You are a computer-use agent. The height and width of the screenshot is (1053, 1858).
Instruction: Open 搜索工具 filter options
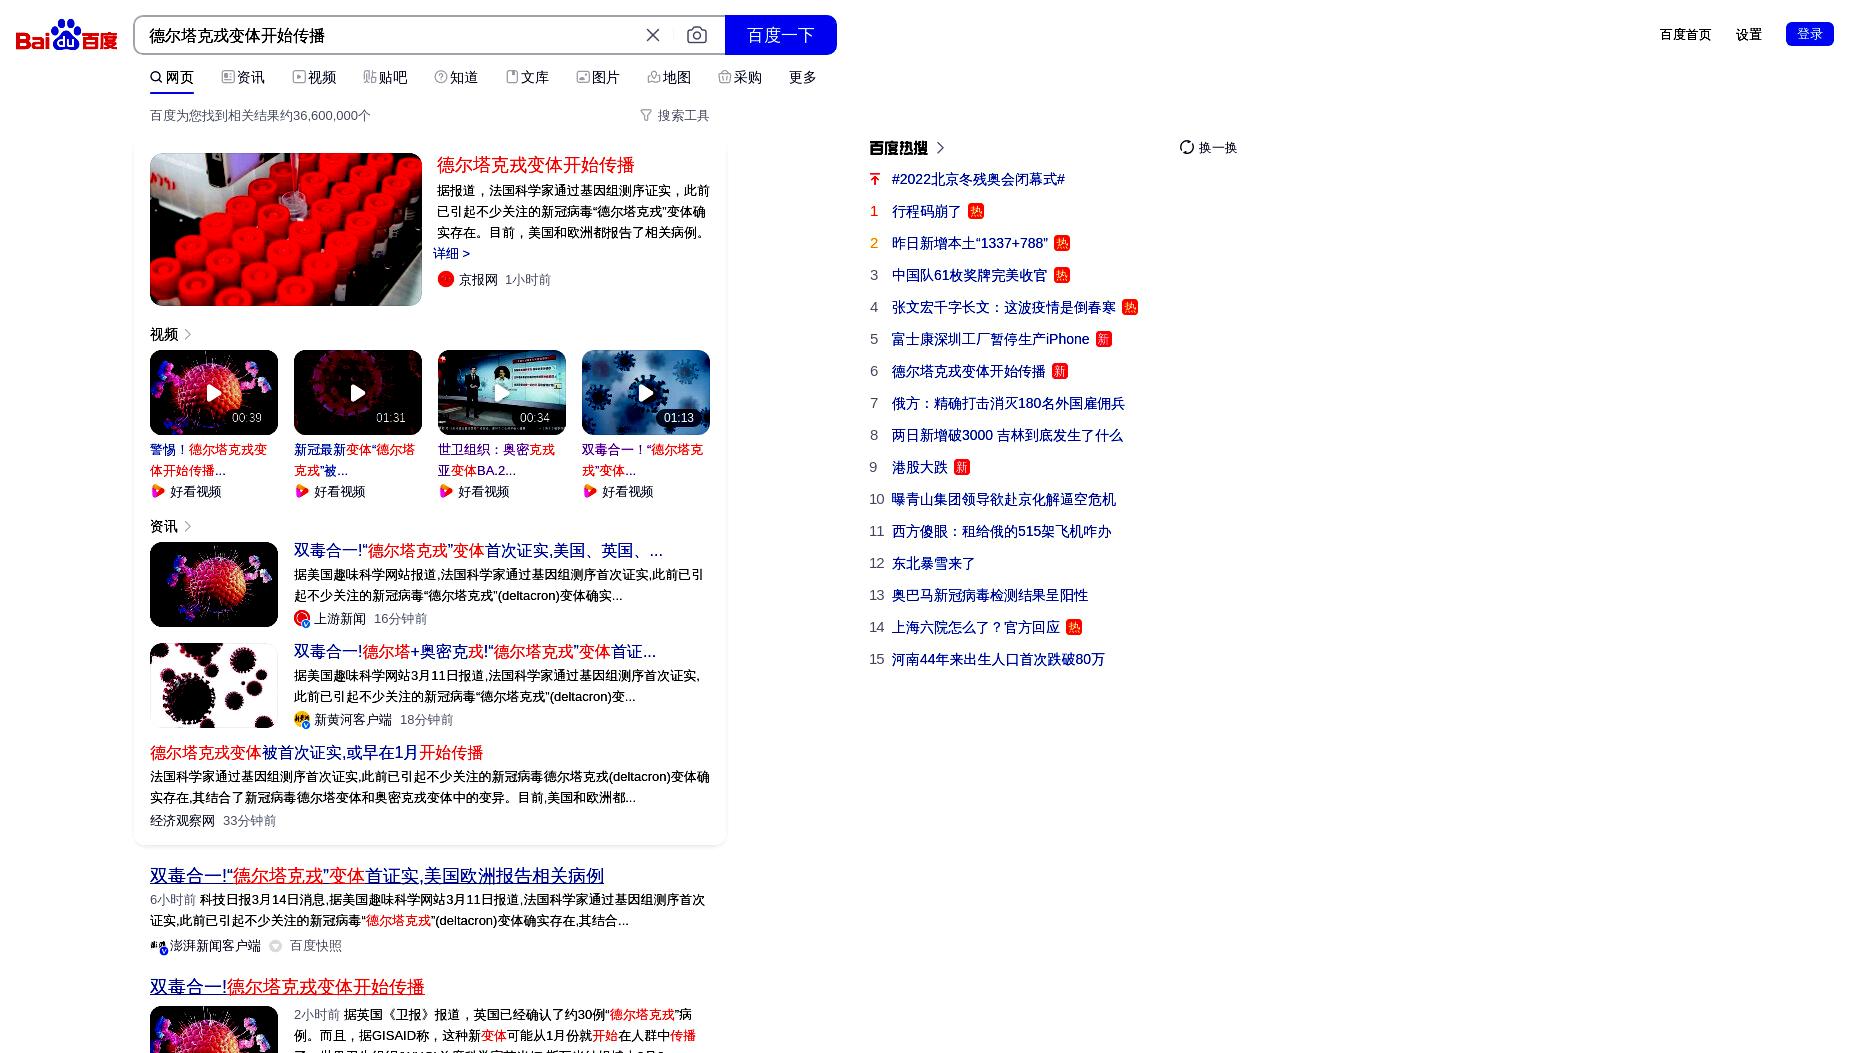click(x=675, y=115)
